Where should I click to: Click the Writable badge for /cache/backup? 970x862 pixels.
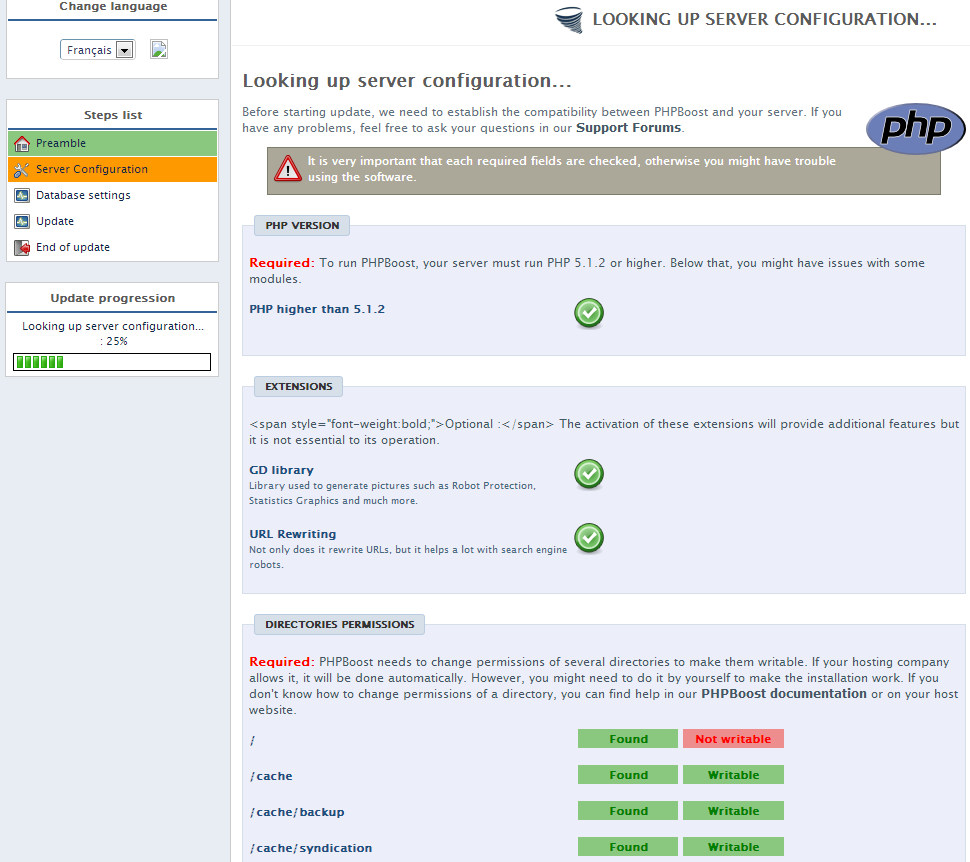point(733,811)
